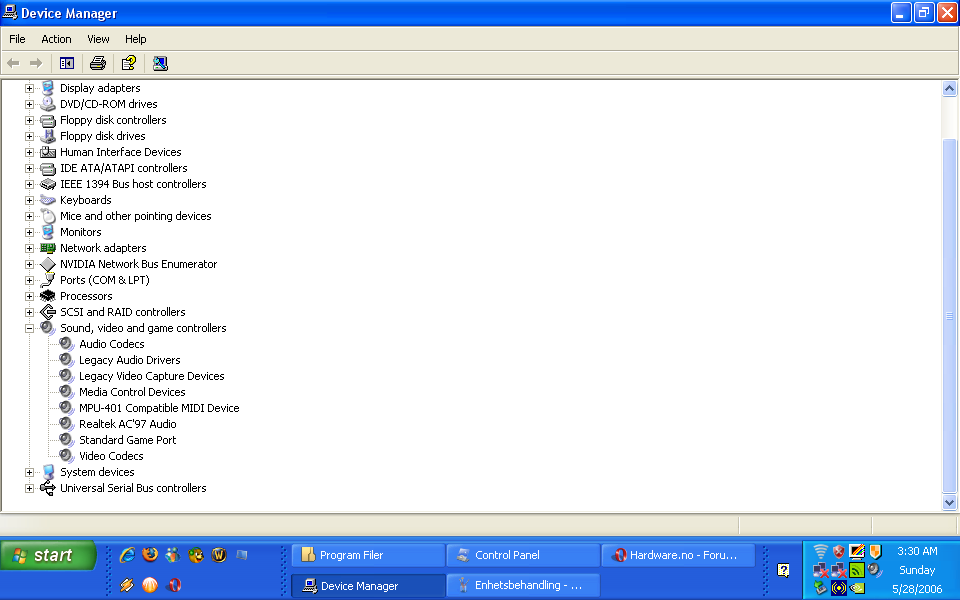
Task: Launch Firefox from quick launch bar
Action: (150, 555)
